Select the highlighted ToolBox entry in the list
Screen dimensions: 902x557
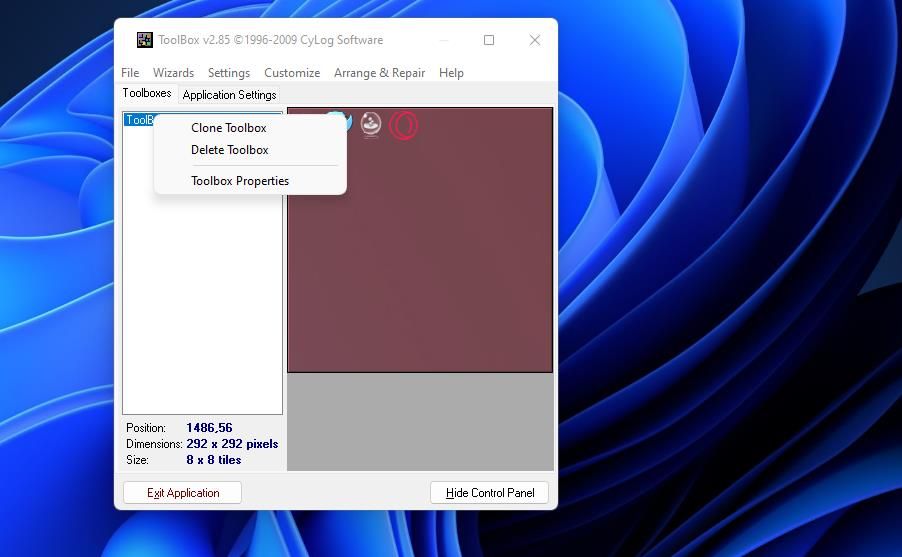139,120
